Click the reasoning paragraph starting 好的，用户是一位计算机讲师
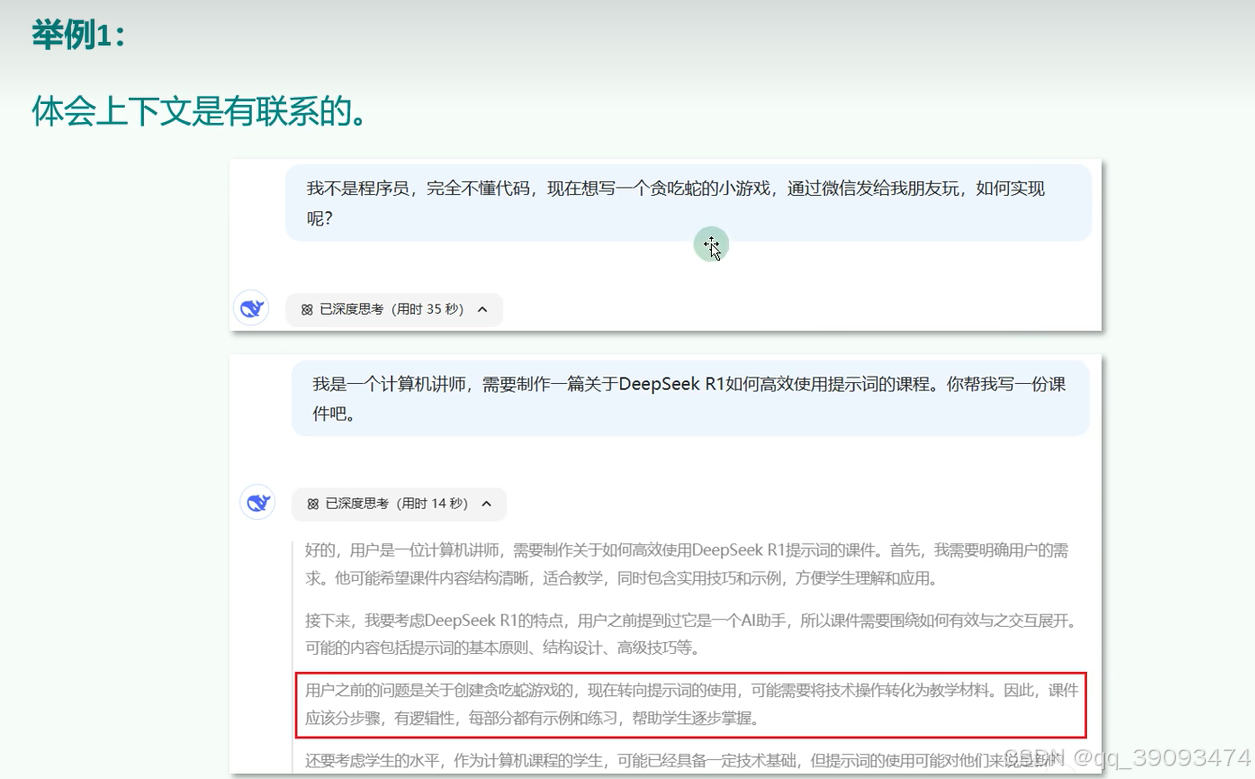 [687, 564]
